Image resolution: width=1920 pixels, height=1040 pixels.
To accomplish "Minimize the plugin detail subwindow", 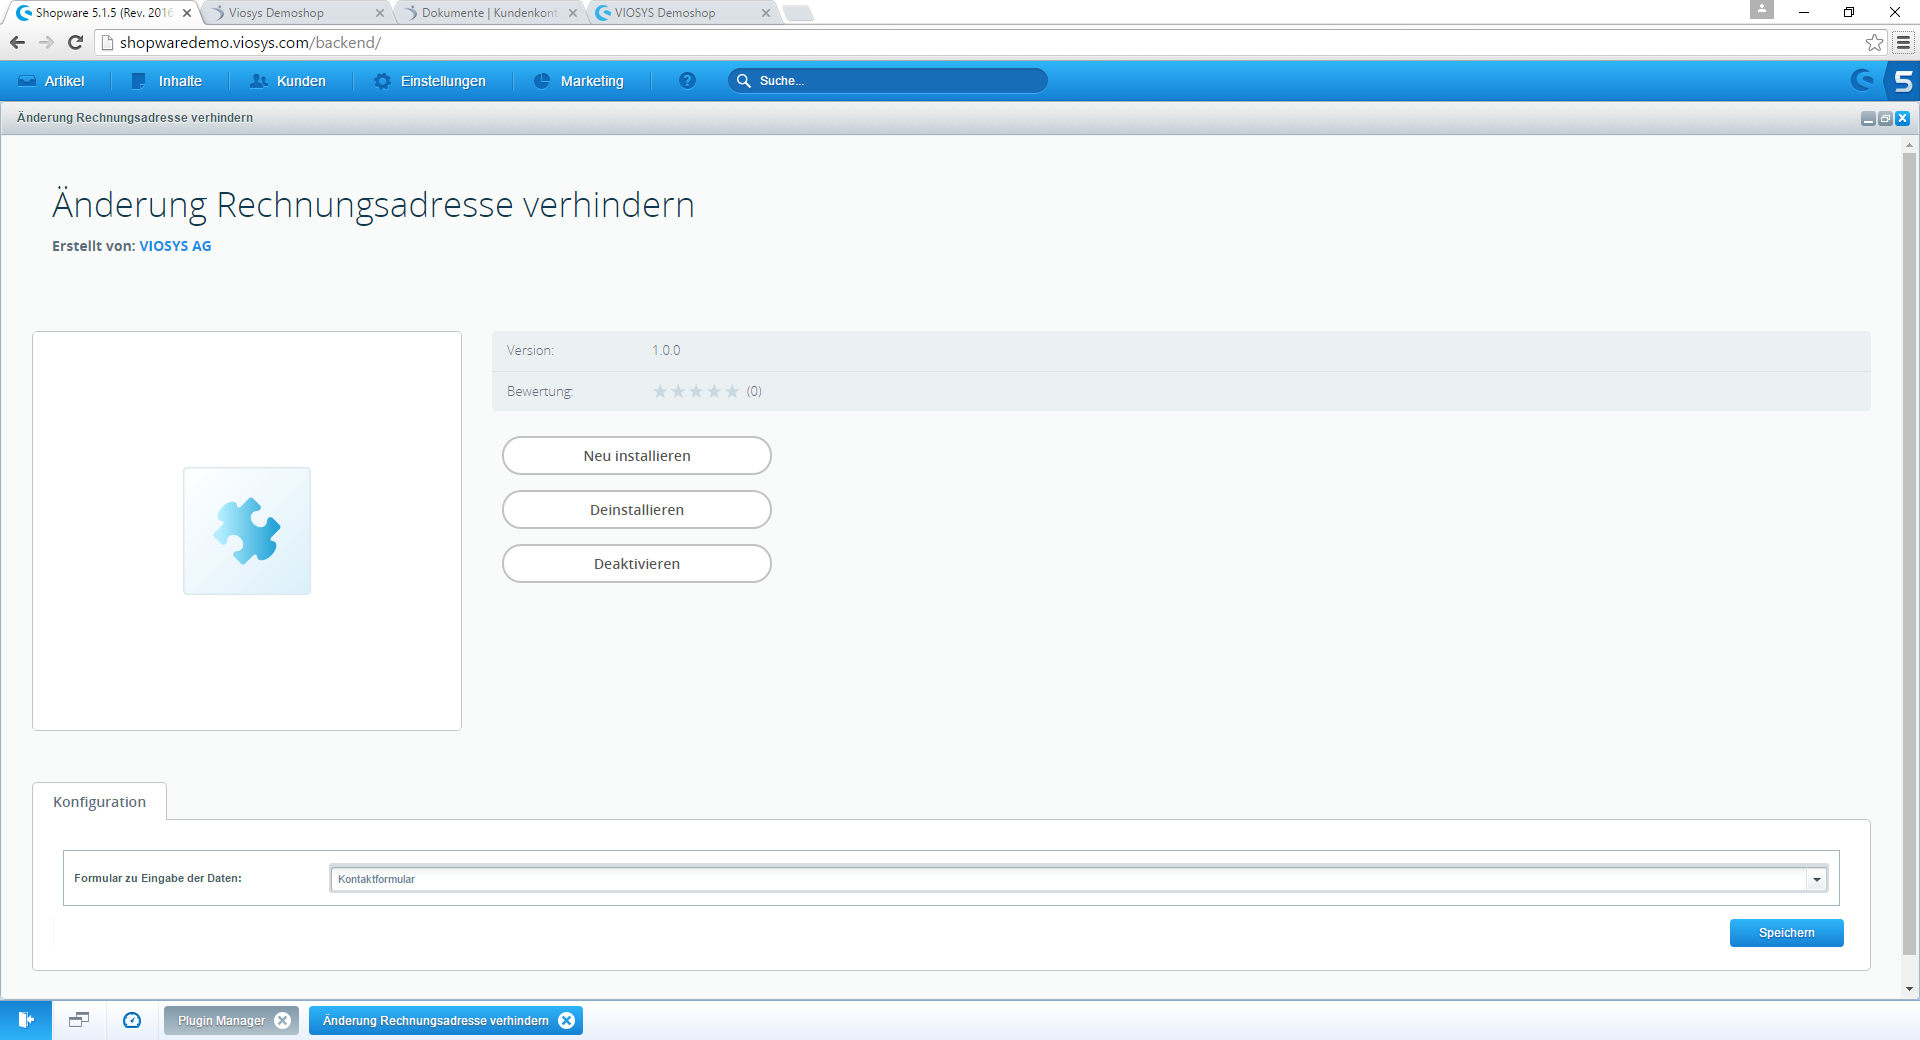I will click(x=1868, y=119).
